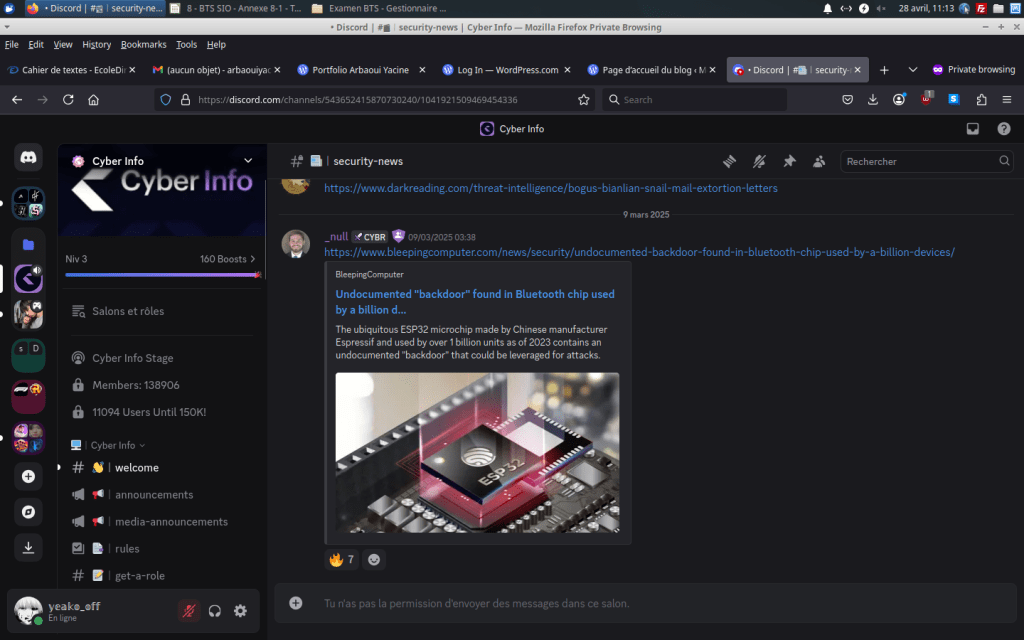The image size is (1024, 640).
Task: Open pinned messages with the pin icon
Action: (789, 161)
